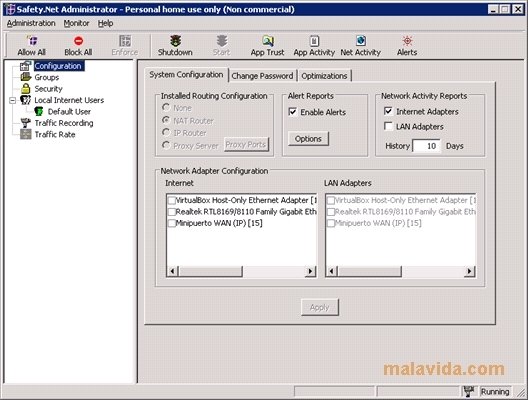Screen dimensions: 528x400
Task: Click the Local Internet Users icon
Action: (26, 100)
